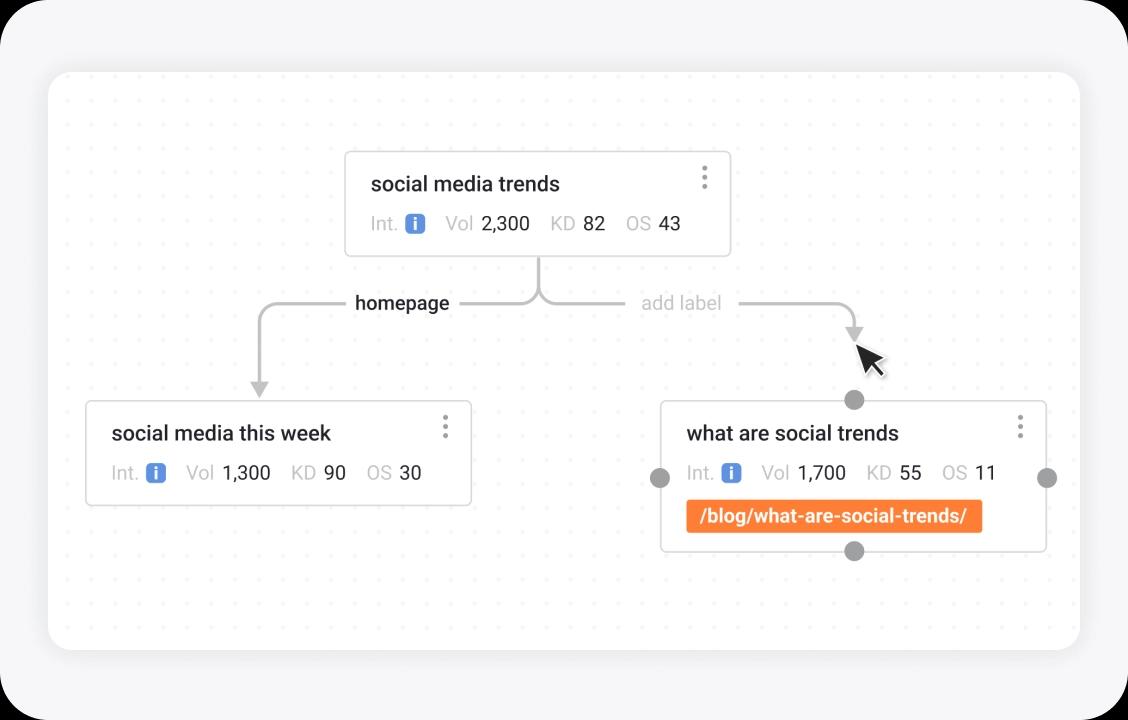This screenshot has height=720, width=1128.
Task: Select the 'social media trends' keyword title
Action: [465, 184]
